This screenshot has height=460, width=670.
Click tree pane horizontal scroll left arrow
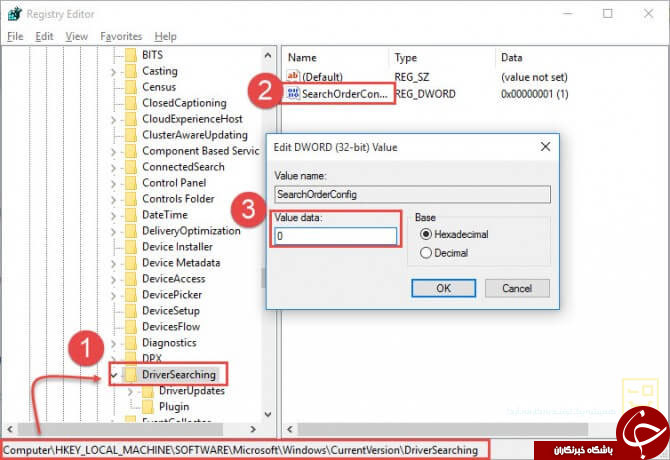(10, 429)
